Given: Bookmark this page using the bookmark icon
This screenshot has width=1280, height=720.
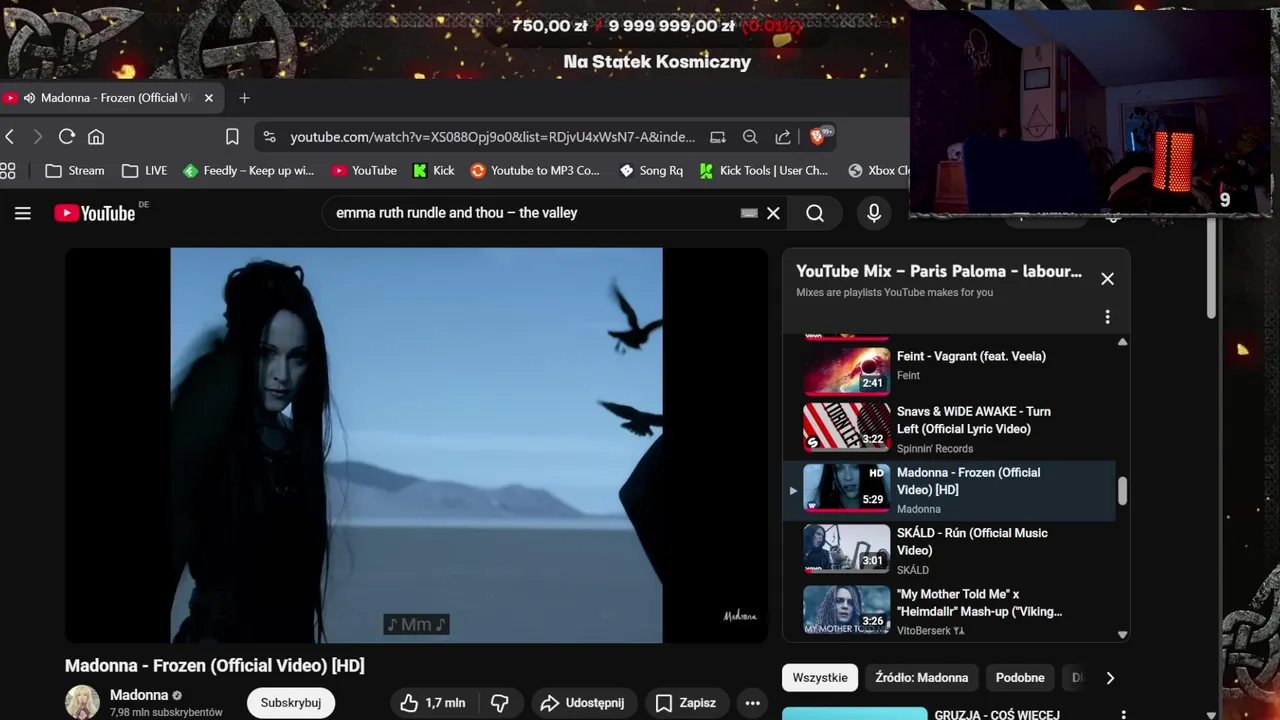Looking at the screenshot, I should point(232,137).
